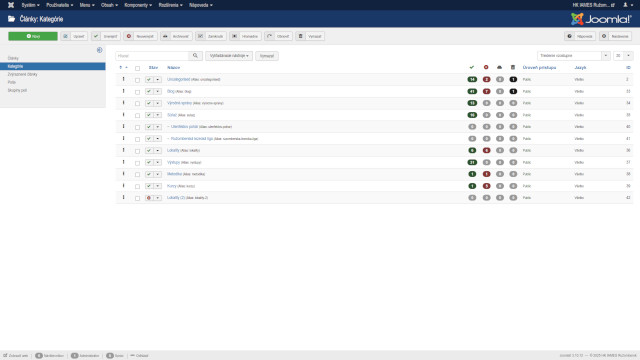Click the Check-in toolbar button
Viewport: 640px width, 360px height.
coord(211,36)
